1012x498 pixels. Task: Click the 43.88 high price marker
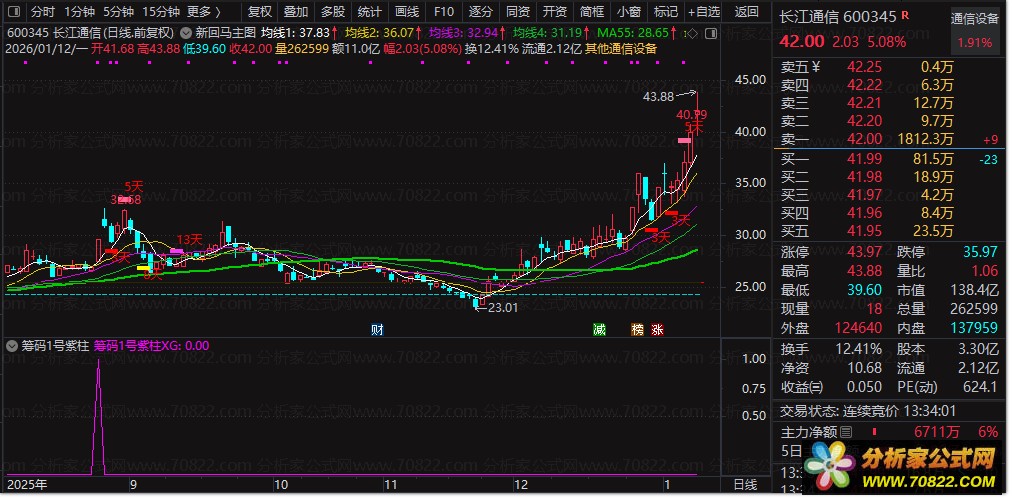[x=658, y=97]
